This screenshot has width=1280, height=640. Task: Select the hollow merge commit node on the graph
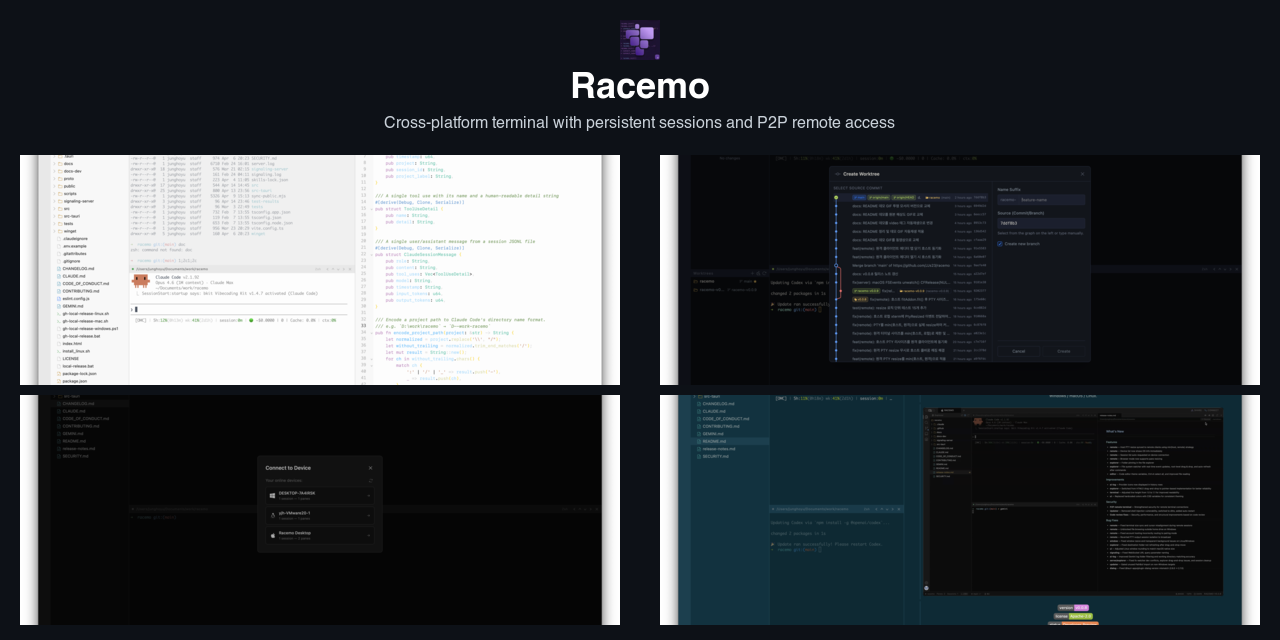pos(836,265)
